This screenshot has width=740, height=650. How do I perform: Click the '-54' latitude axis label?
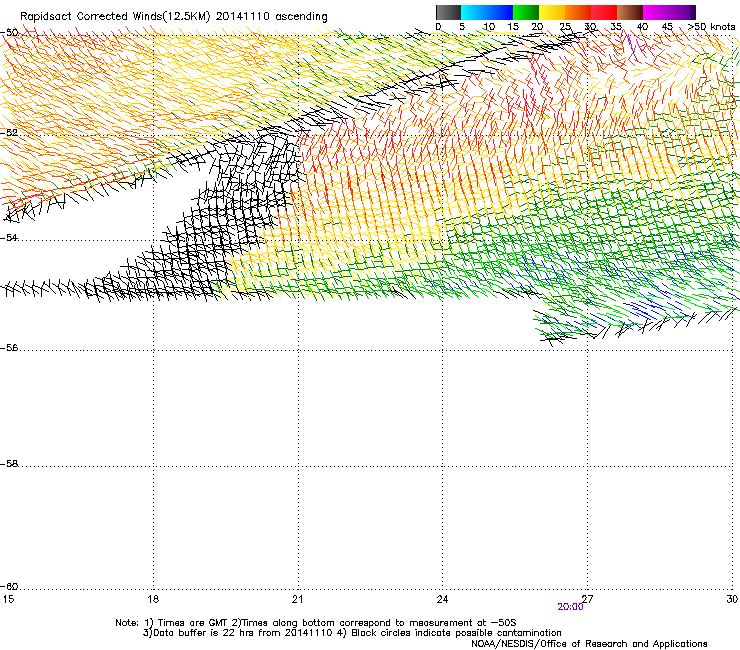pos(9,237)
